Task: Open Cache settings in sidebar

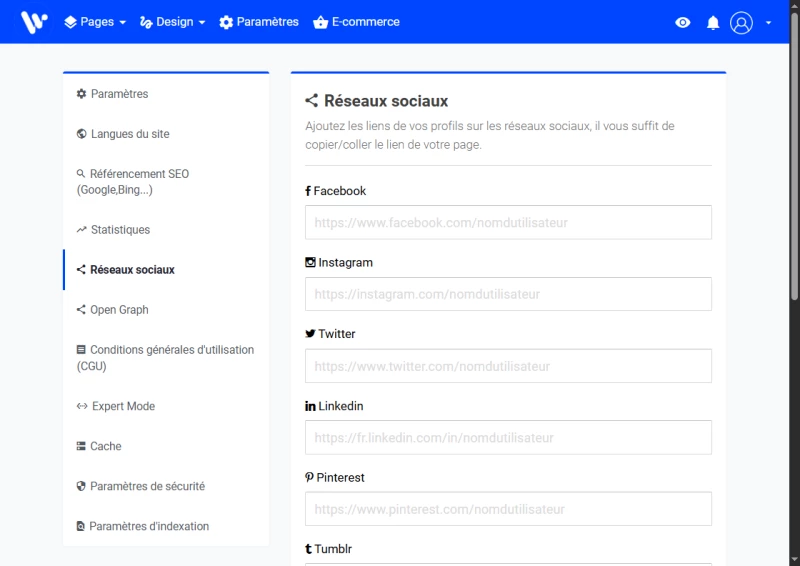Action: 106,446
